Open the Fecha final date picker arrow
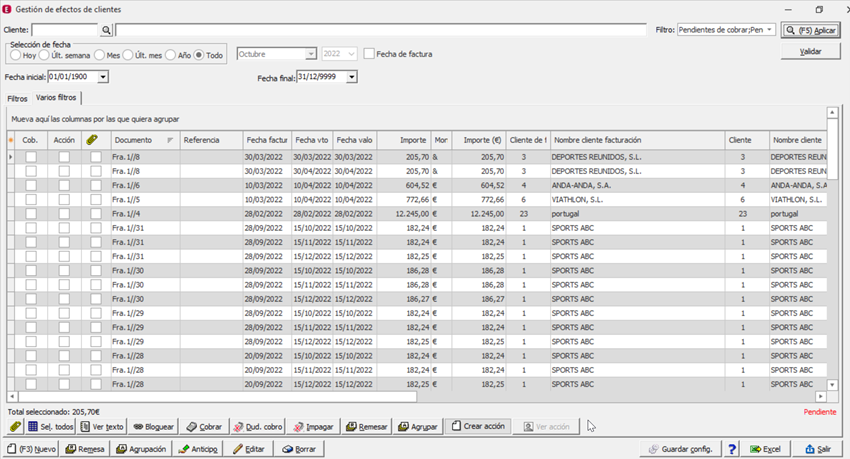This screenshot has width=850, height=459. click(352, 77)
